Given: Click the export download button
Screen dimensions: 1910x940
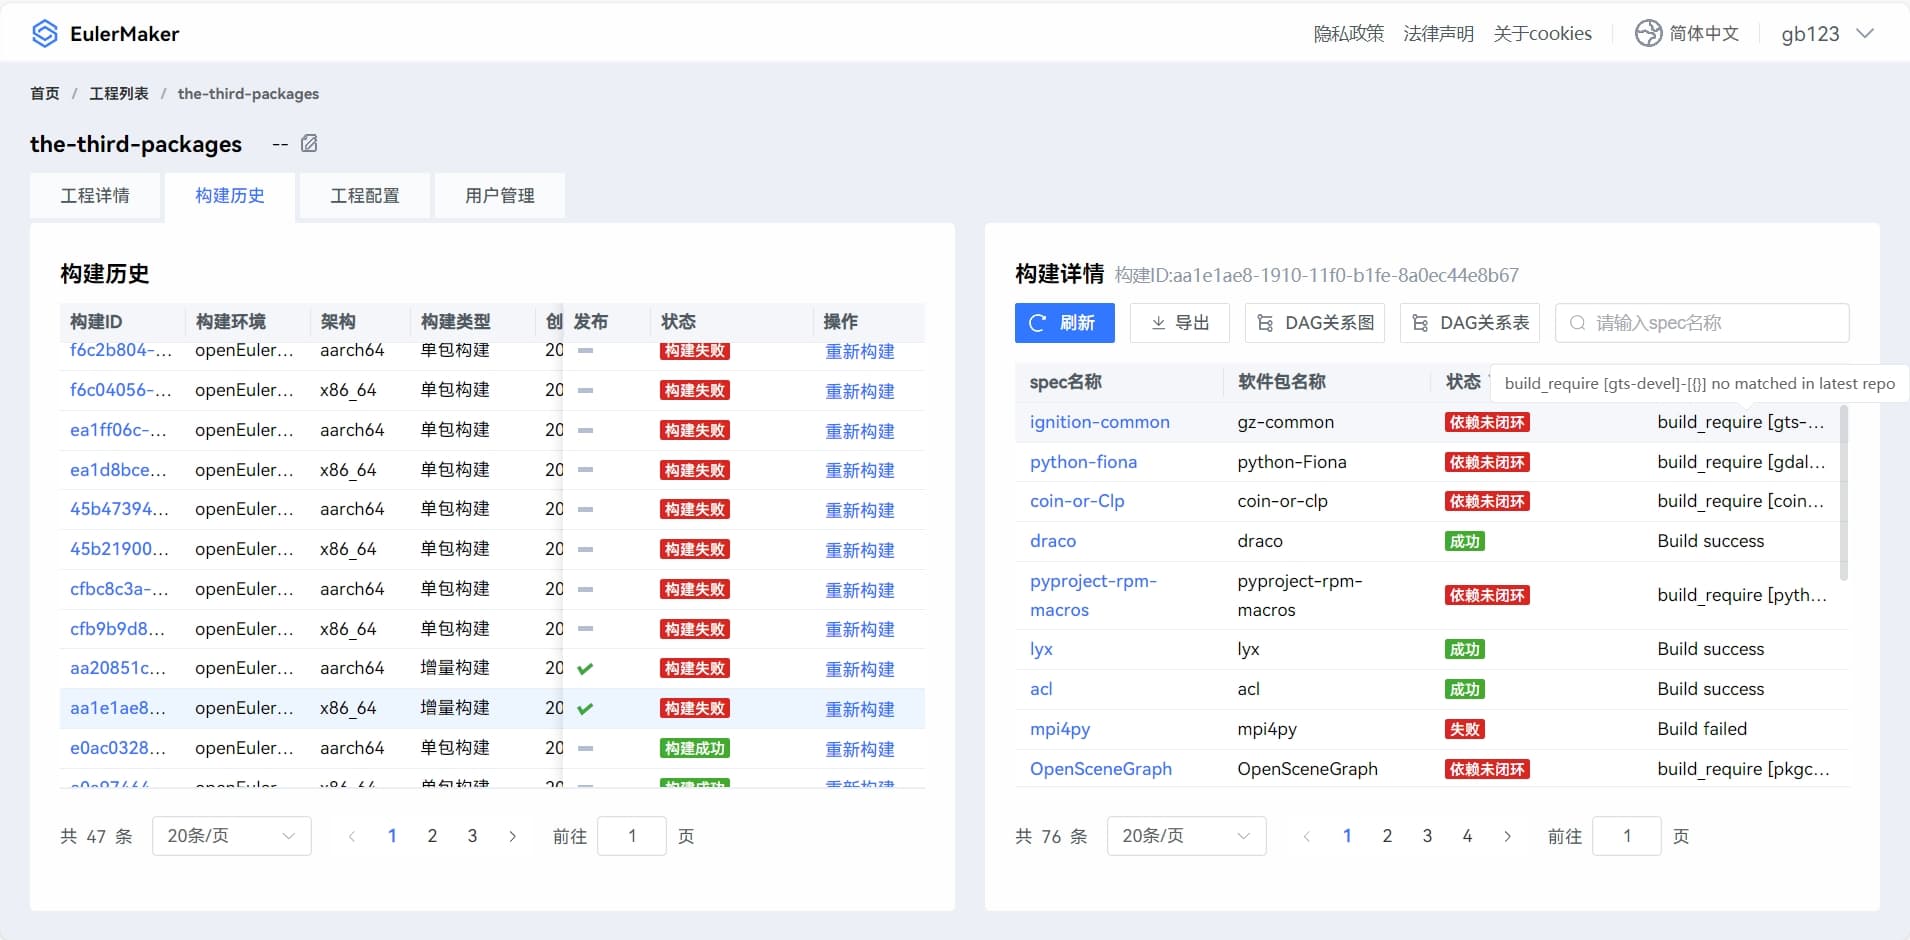Looking at the screenshot, I should pos(1179,323).
